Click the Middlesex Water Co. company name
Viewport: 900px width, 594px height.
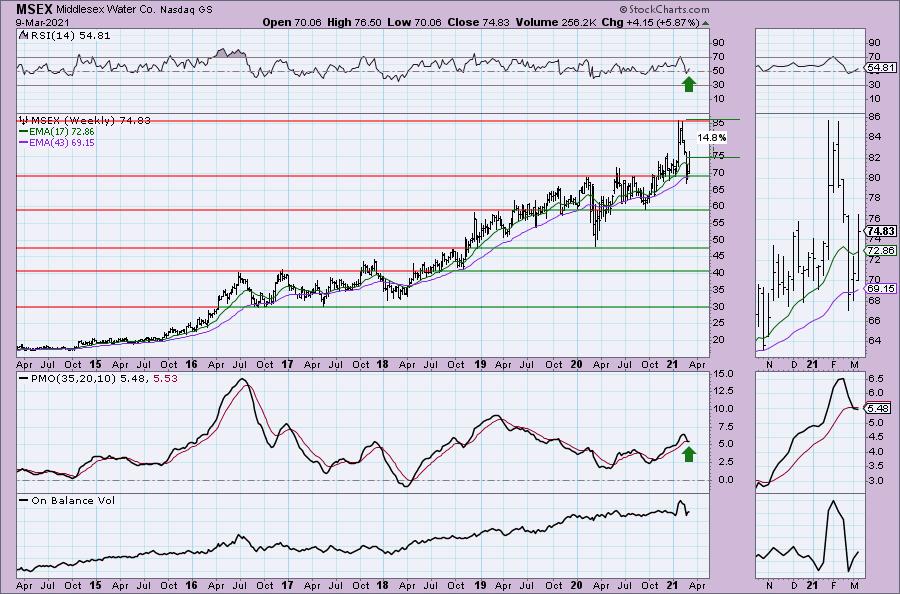pos(106,10)
